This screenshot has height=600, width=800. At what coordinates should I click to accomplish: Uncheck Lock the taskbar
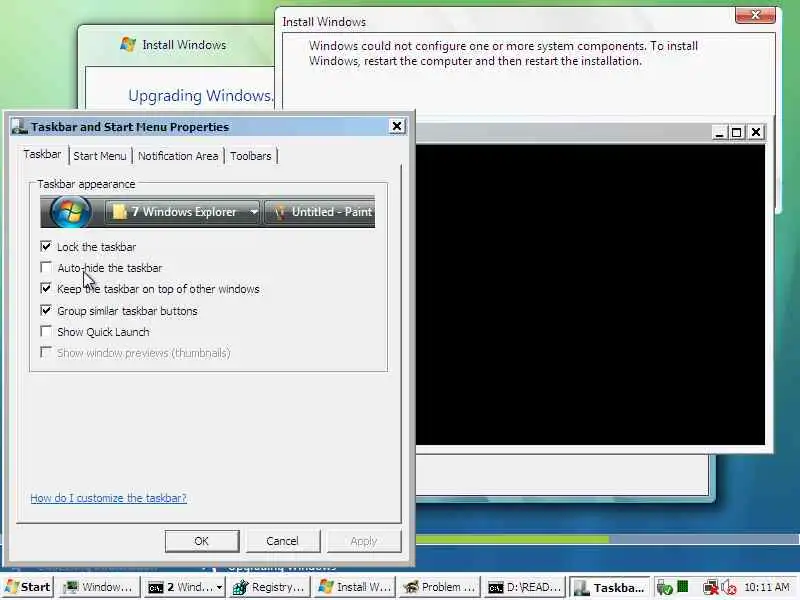[46, 246]
